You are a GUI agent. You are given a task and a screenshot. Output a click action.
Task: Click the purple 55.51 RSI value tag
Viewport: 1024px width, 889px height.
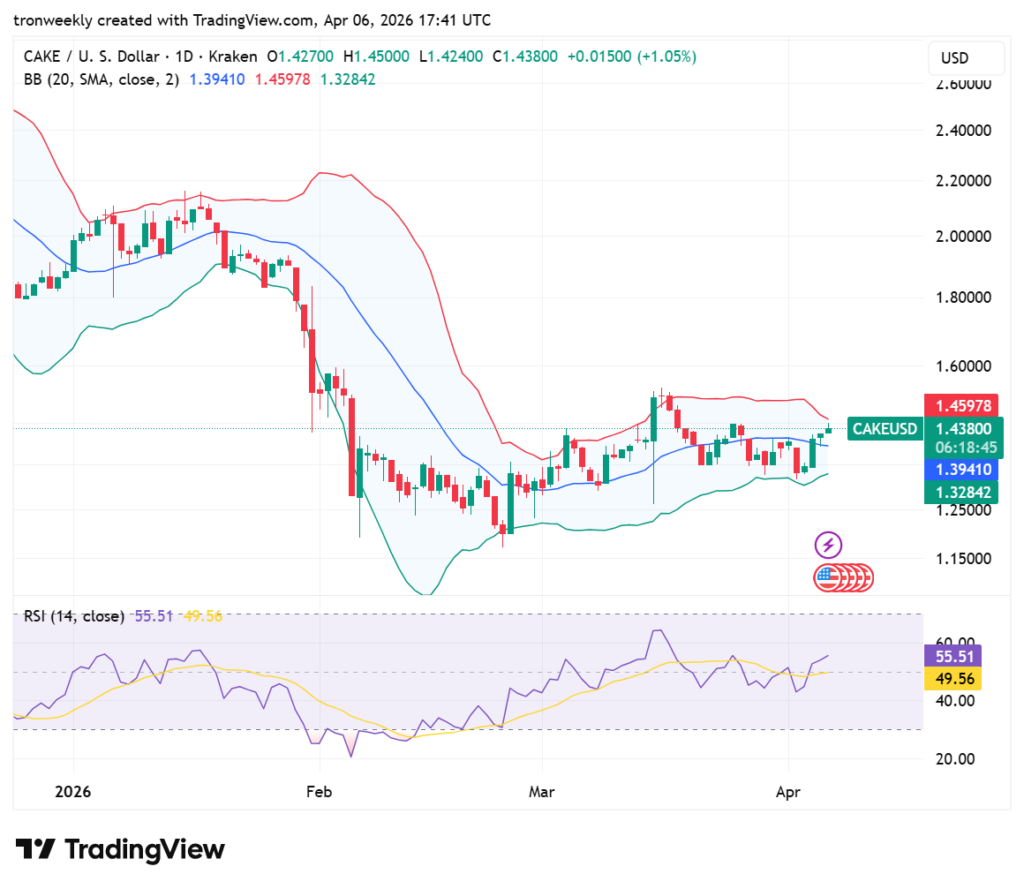pyautogui.click(x=953, y=657)
